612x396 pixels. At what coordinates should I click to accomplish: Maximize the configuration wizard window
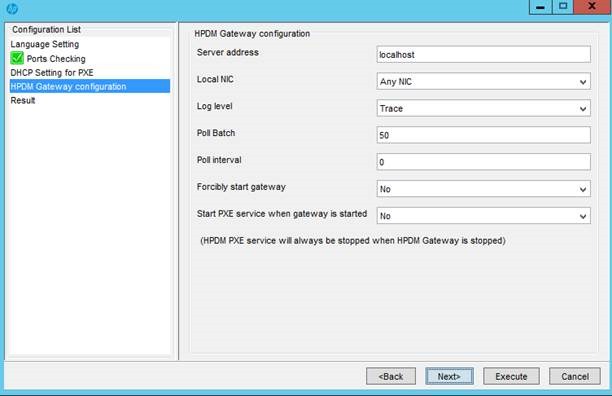563,7
